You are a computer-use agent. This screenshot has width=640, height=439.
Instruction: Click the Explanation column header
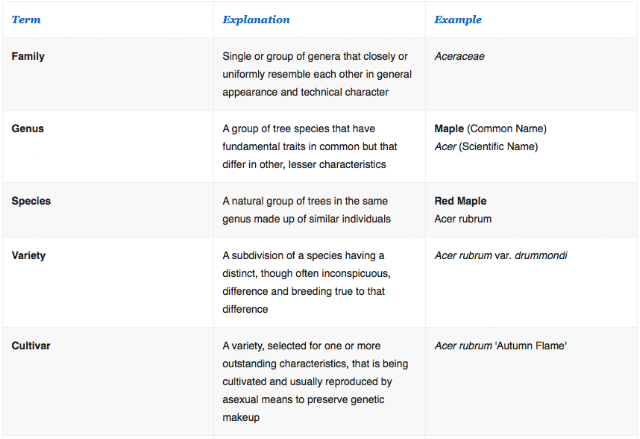(x=256, y=20)
